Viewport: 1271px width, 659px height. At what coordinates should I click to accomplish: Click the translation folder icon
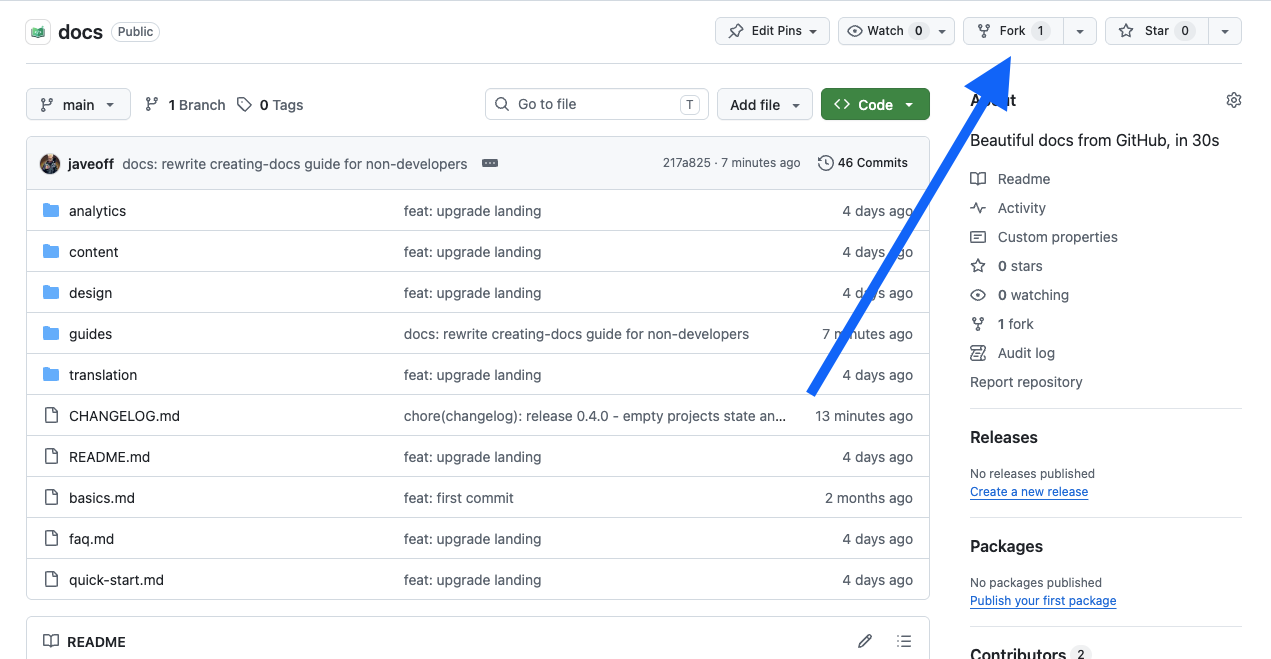click(51, 374)
